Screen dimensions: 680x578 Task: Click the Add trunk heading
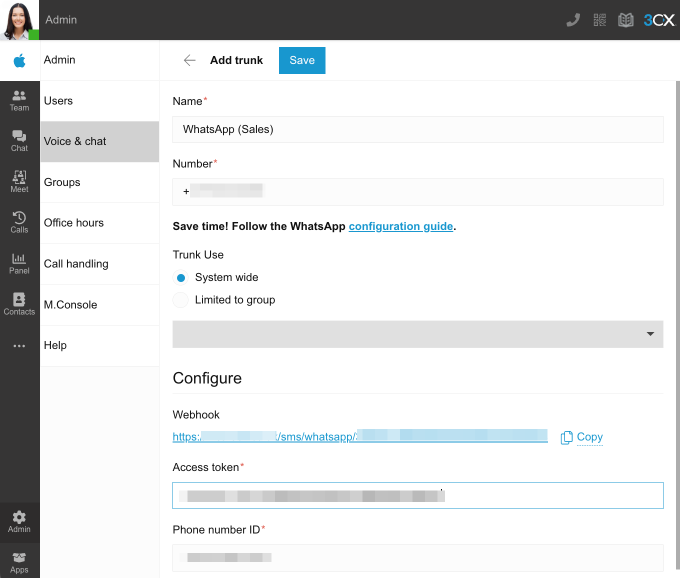[236, 60]
